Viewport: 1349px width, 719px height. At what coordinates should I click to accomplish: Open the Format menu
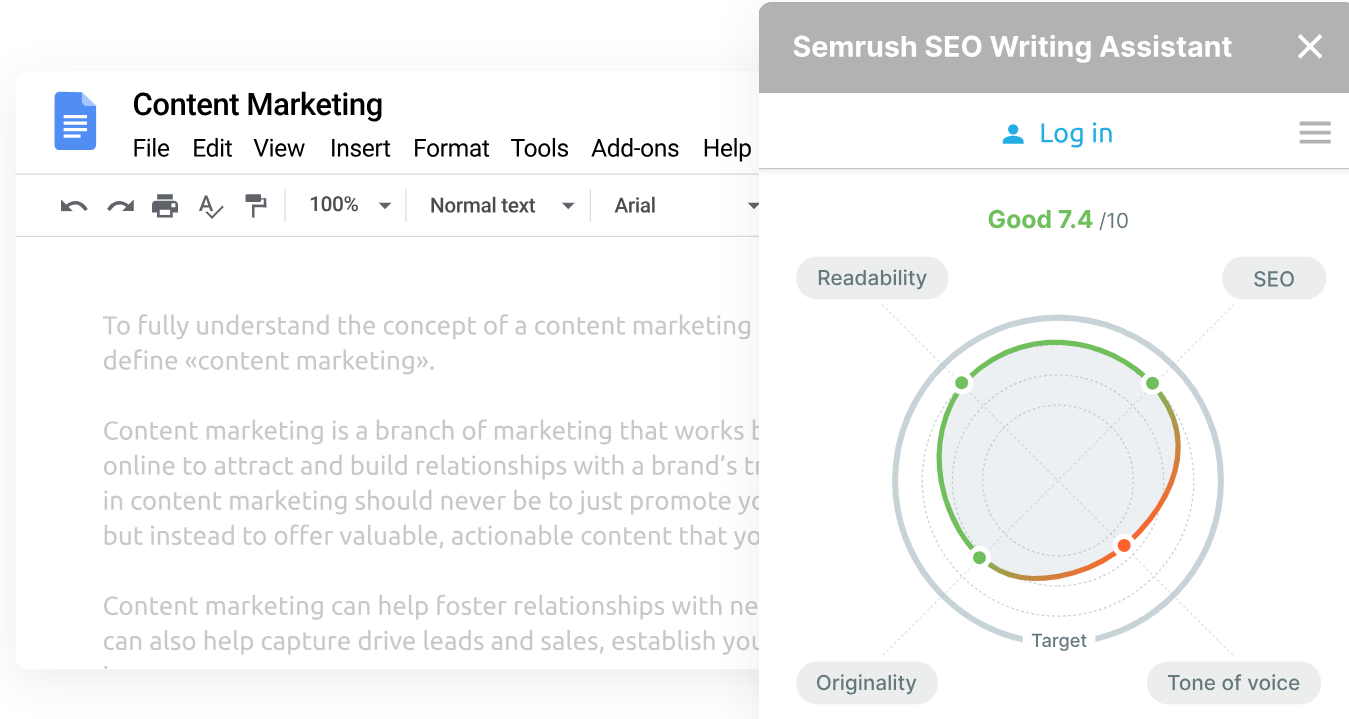(x=451, y=149)
